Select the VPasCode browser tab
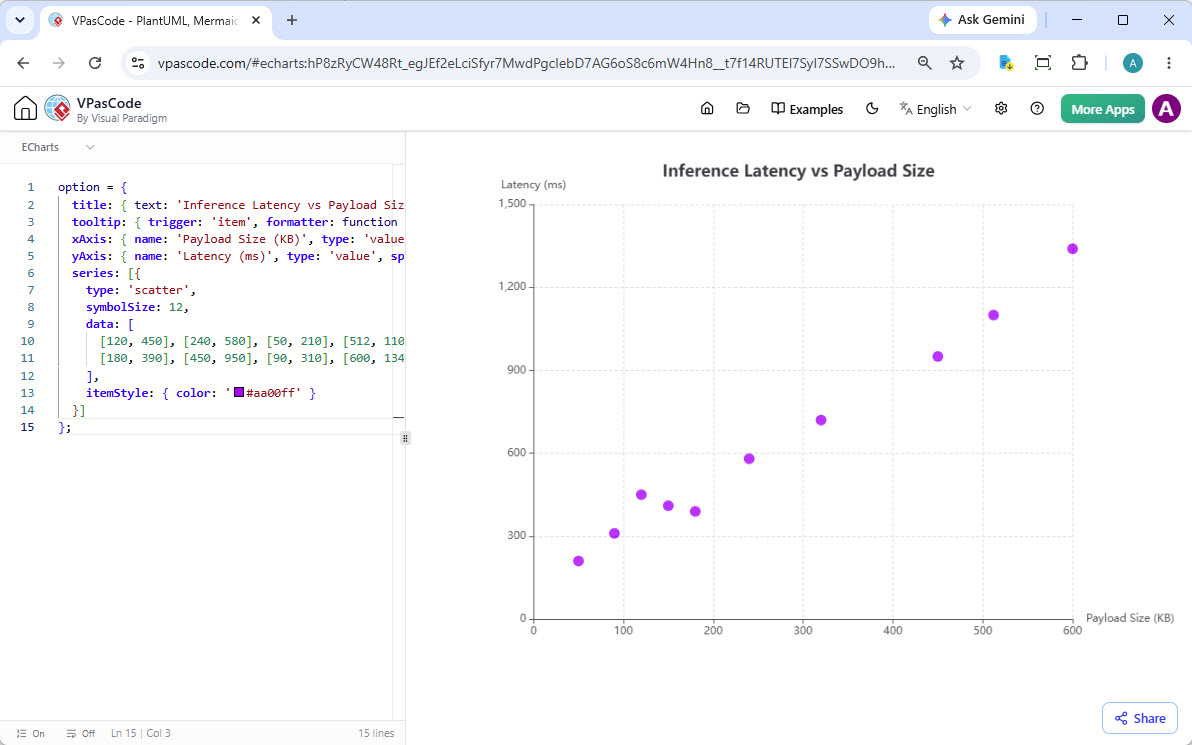This screenshot has height=745, width=1192. 156,21
